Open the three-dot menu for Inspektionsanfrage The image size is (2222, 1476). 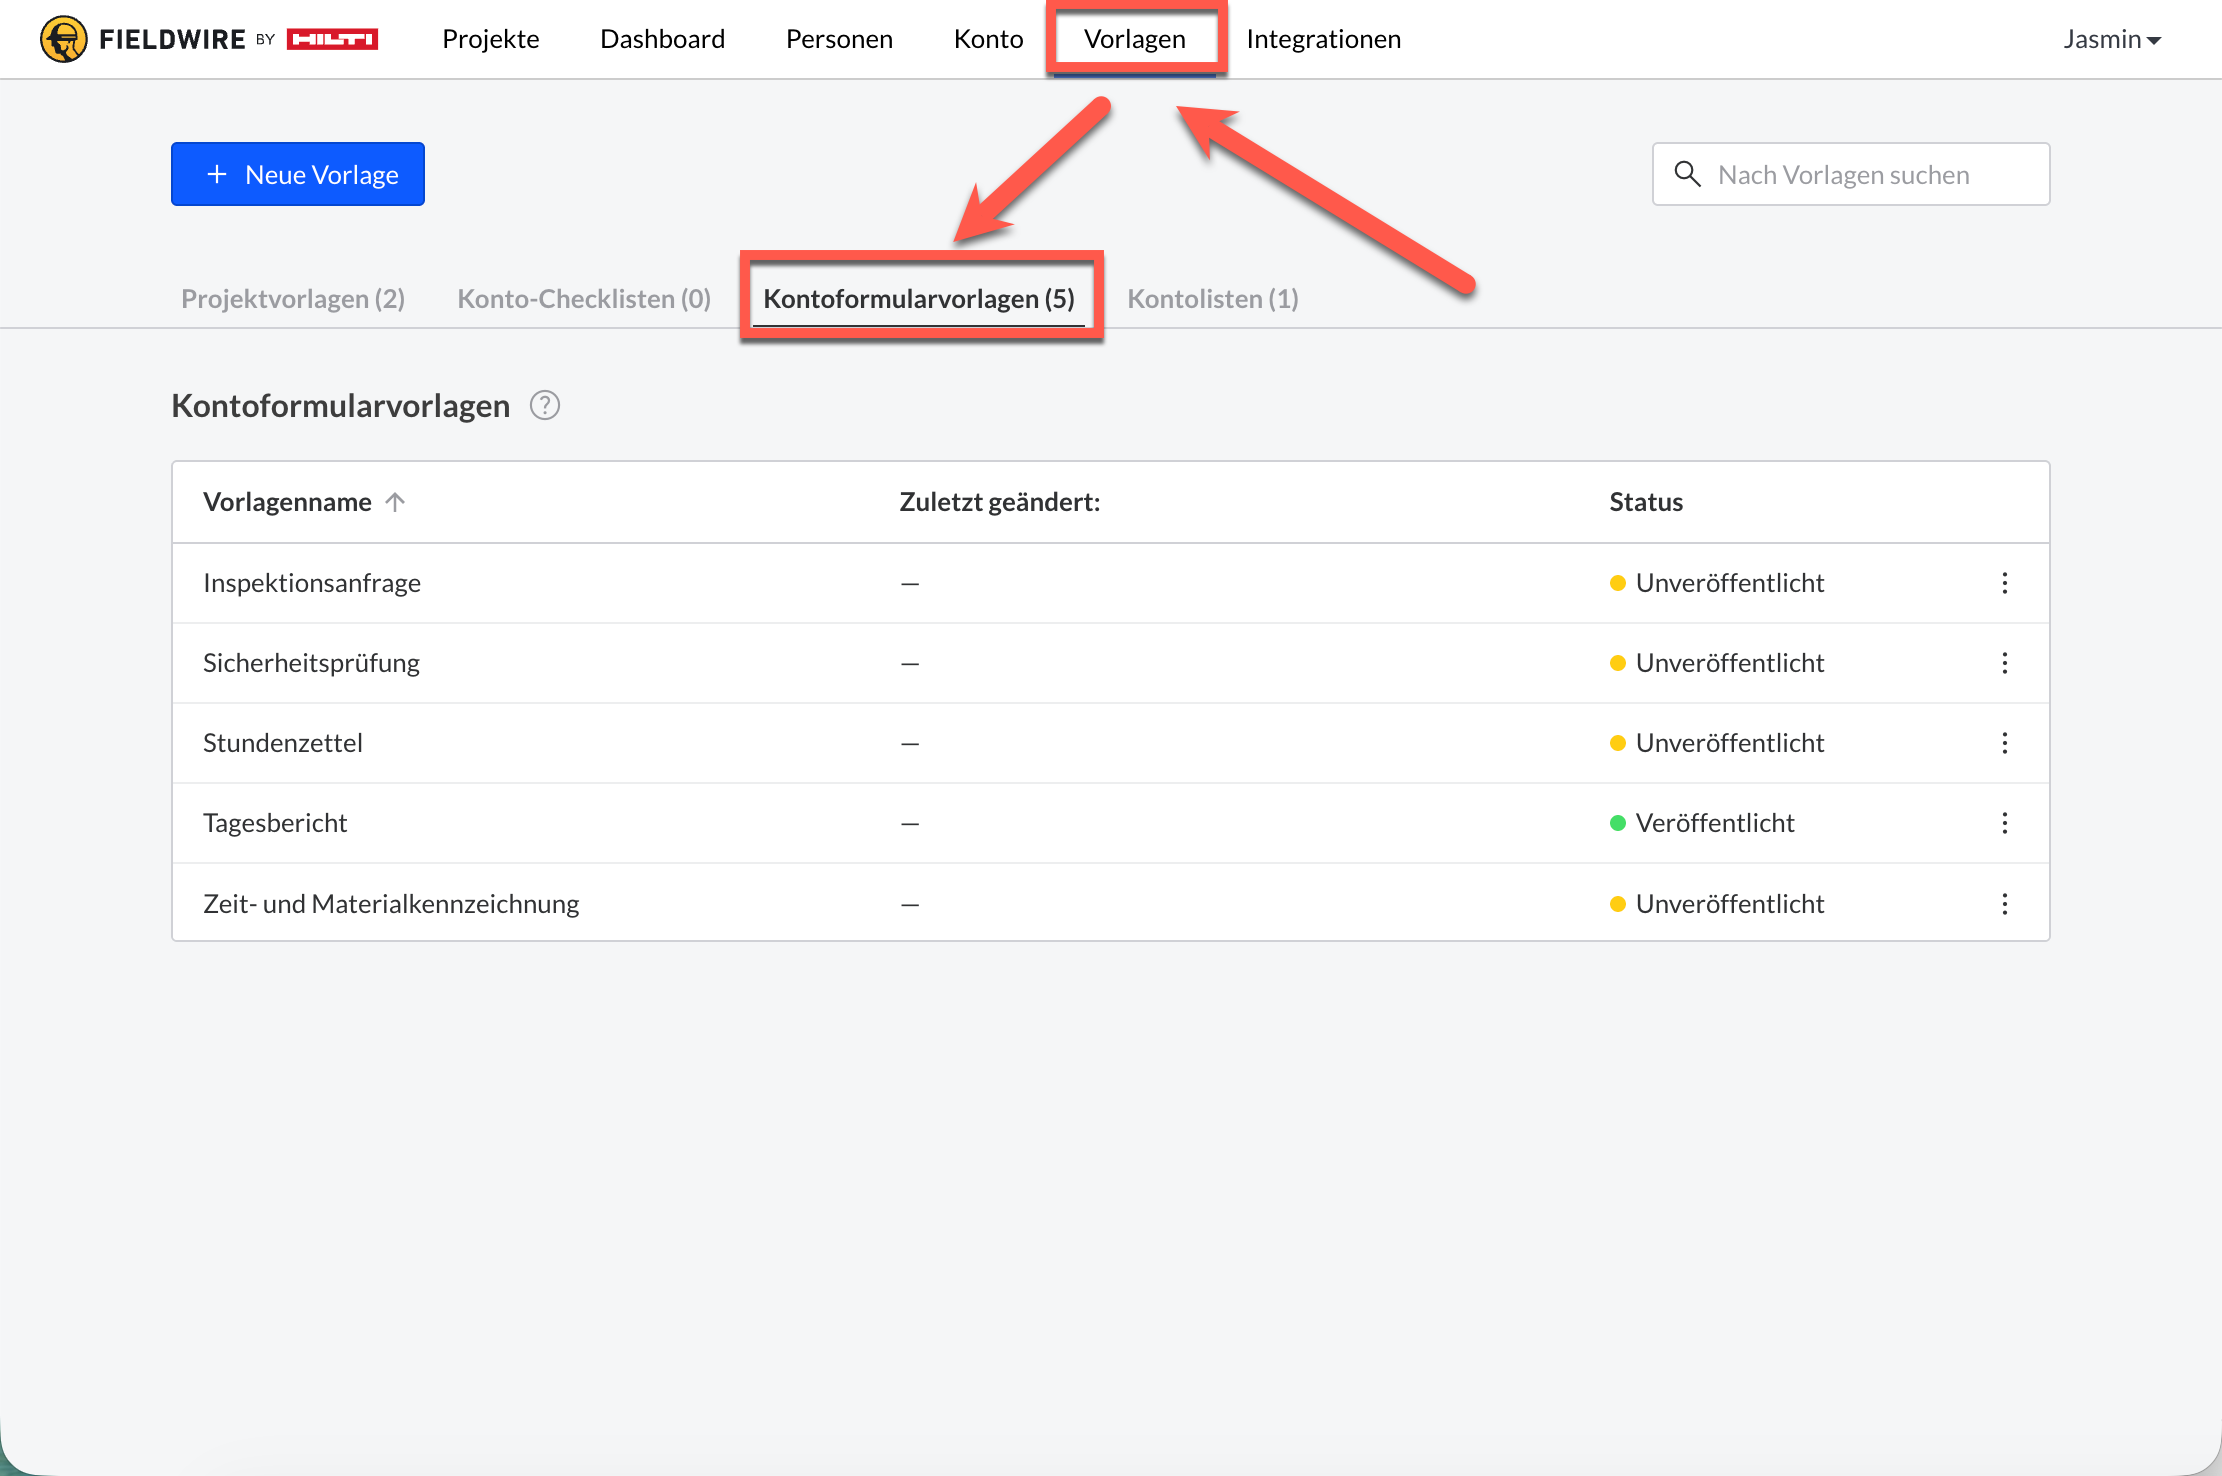(x=2004, y=583)
